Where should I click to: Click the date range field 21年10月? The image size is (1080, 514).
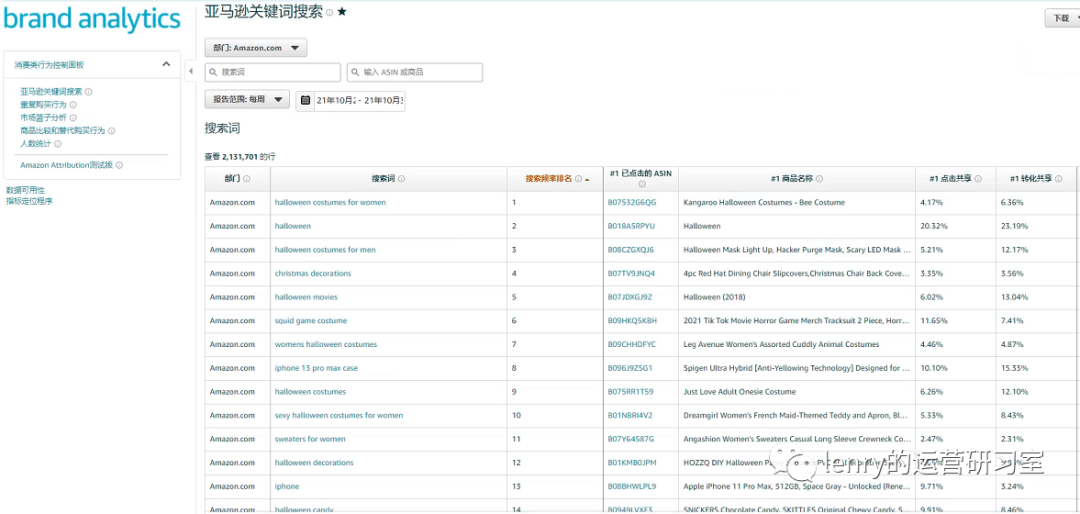(359, 100)
